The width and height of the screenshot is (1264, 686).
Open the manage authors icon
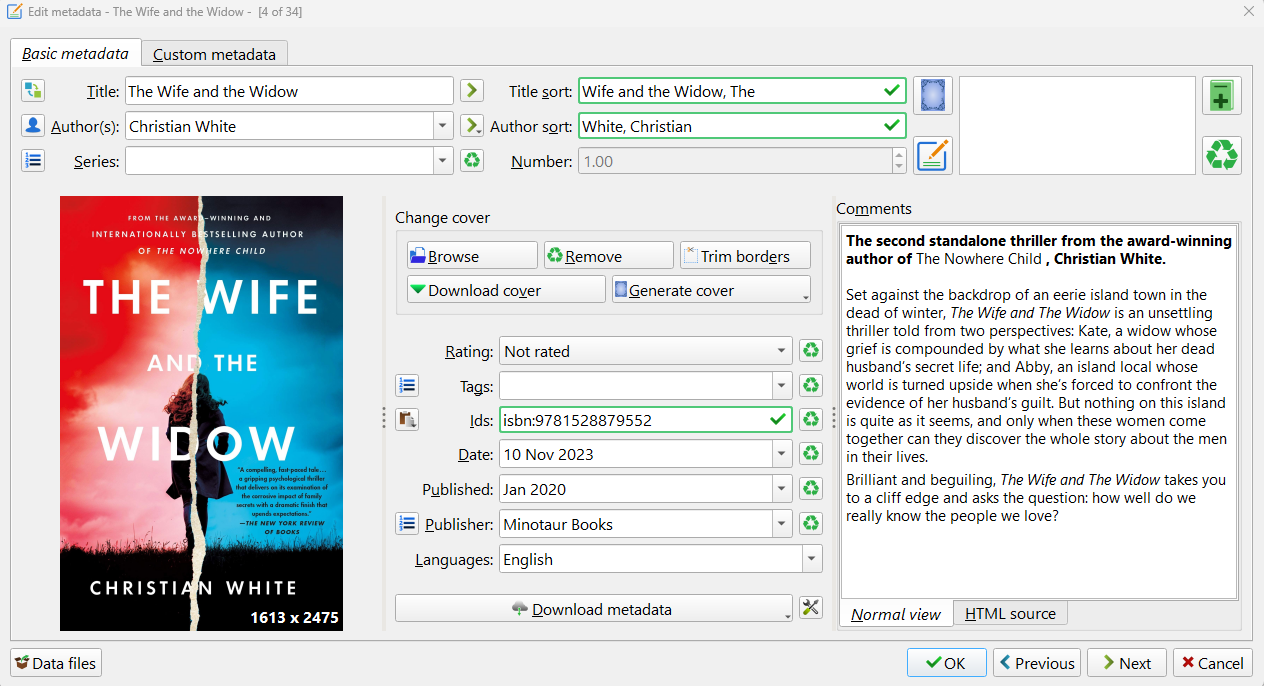(33, 126)
